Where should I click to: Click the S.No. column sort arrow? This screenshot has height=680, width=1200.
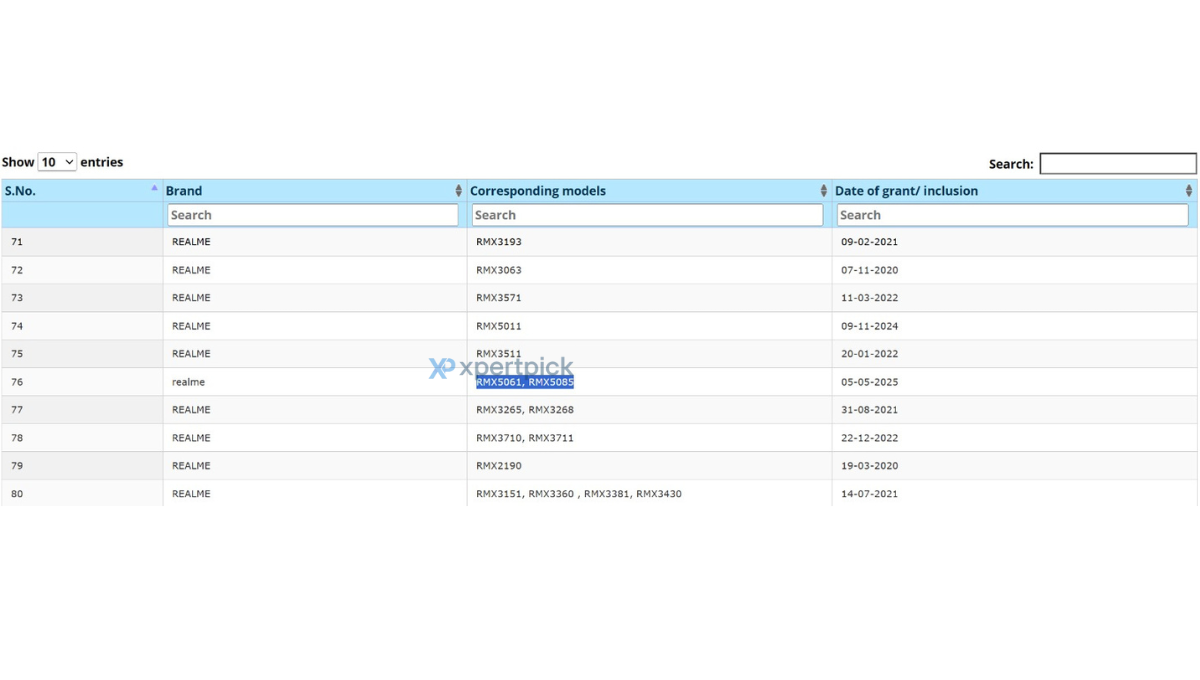click(x=154, y=188)
